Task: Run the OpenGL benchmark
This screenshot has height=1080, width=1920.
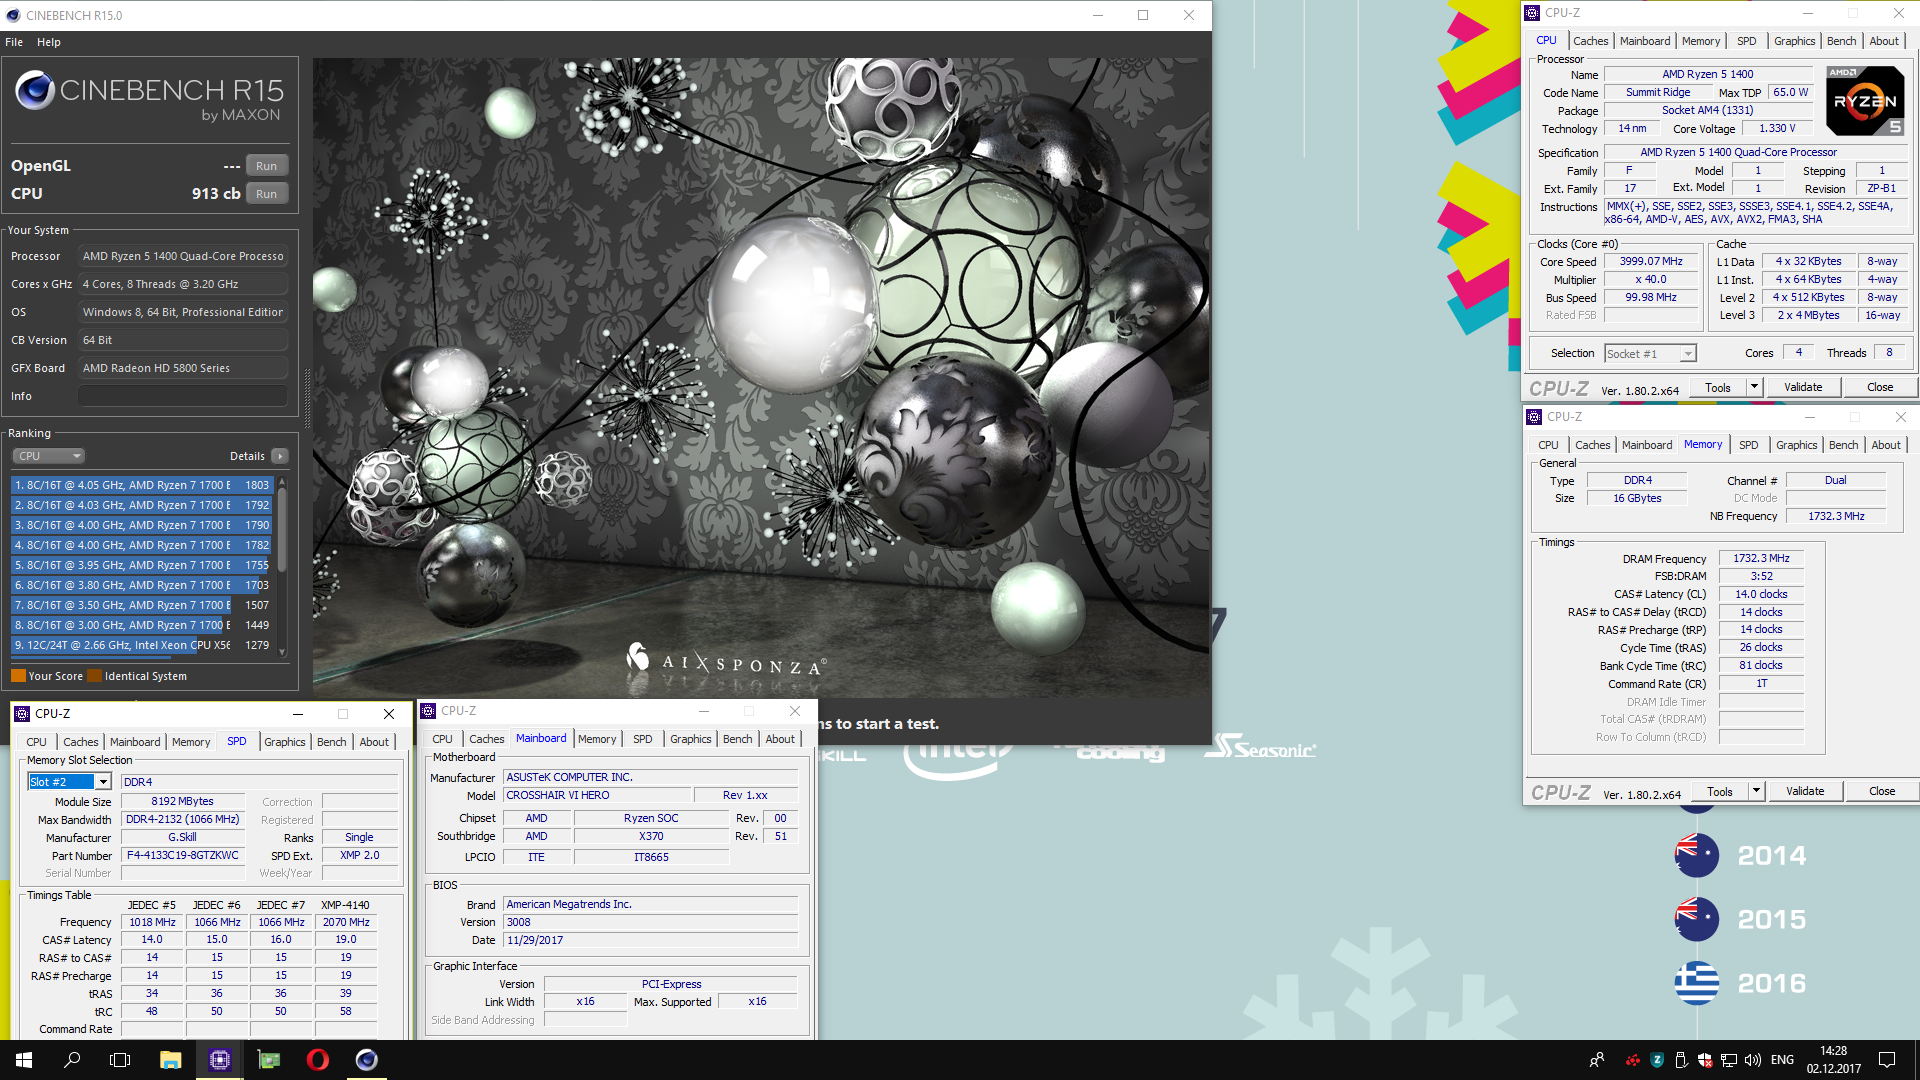Action: (x=266, y=166)
